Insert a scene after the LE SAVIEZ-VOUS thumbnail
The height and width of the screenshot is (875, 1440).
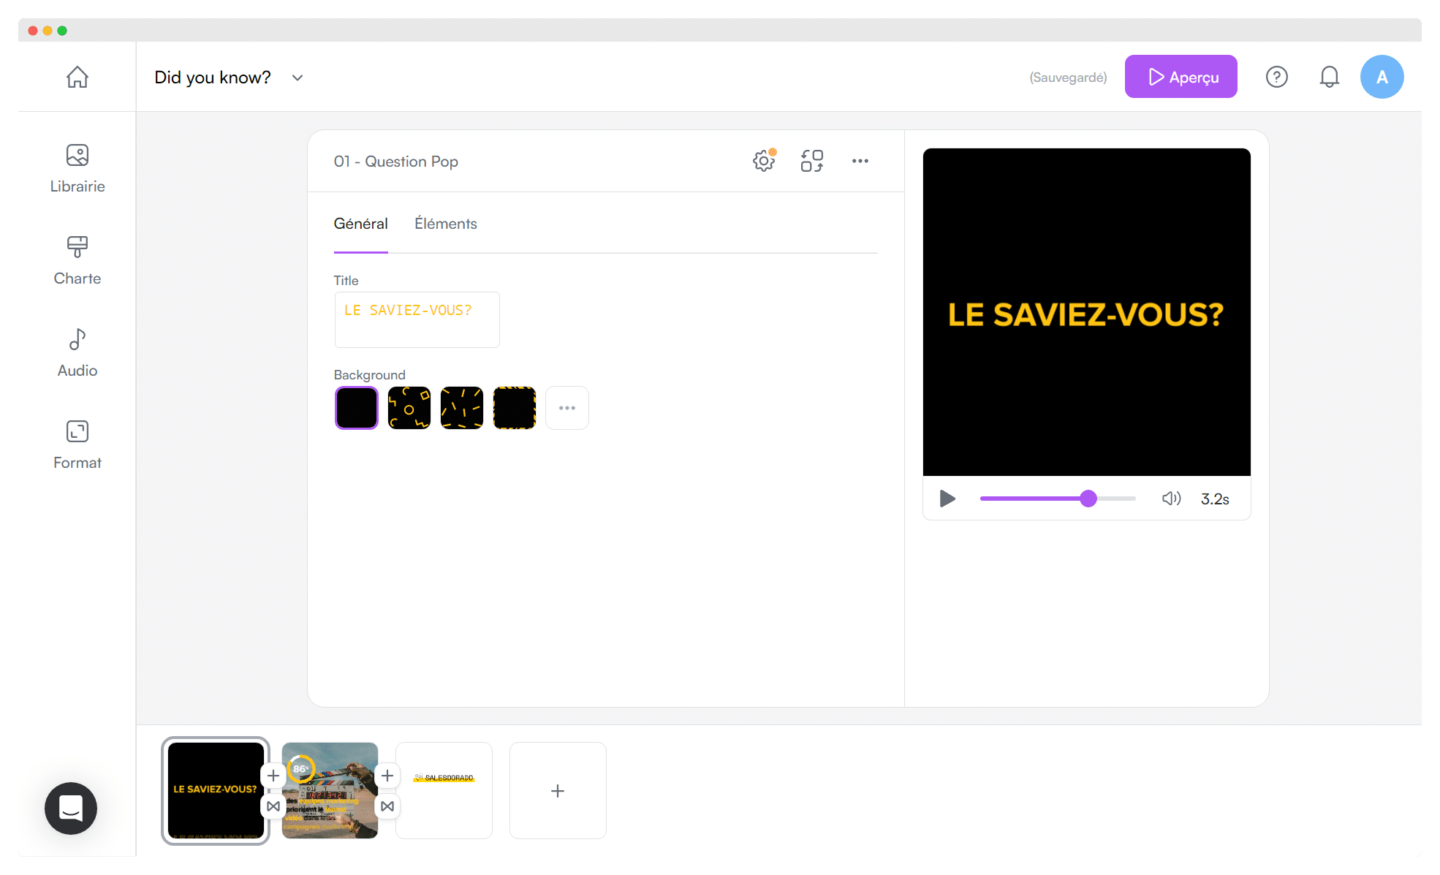pyautogui.click(x=273, y=776)
